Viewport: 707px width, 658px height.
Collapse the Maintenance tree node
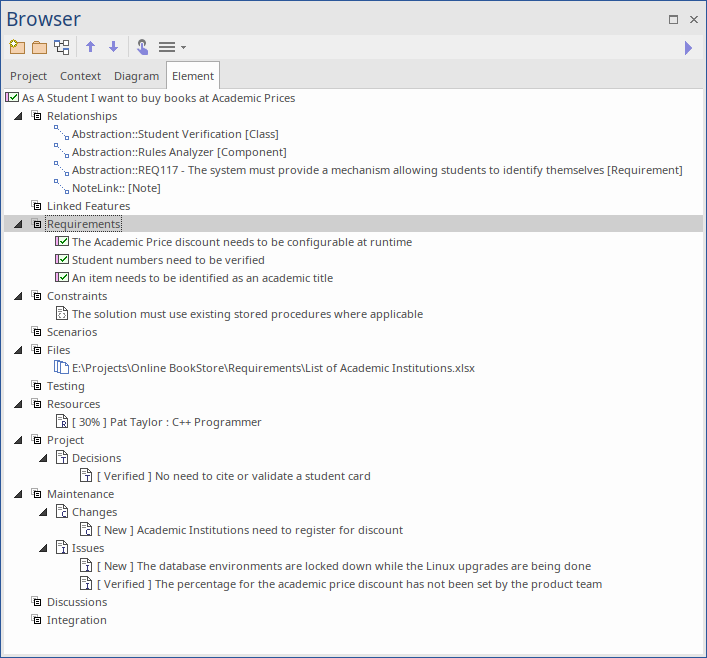tap(18, 494)
